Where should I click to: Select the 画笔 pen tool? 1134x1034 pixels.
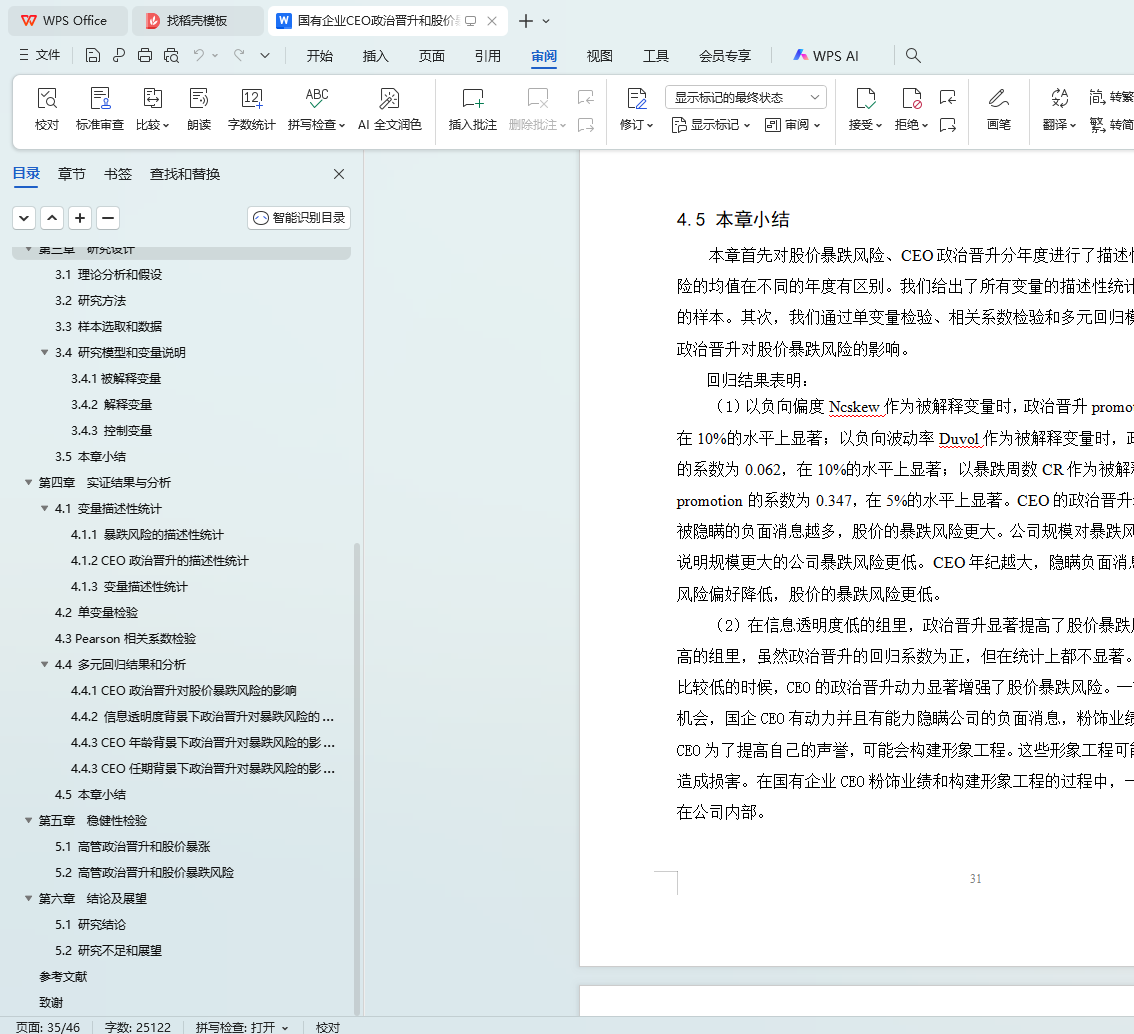pos(999,108)
